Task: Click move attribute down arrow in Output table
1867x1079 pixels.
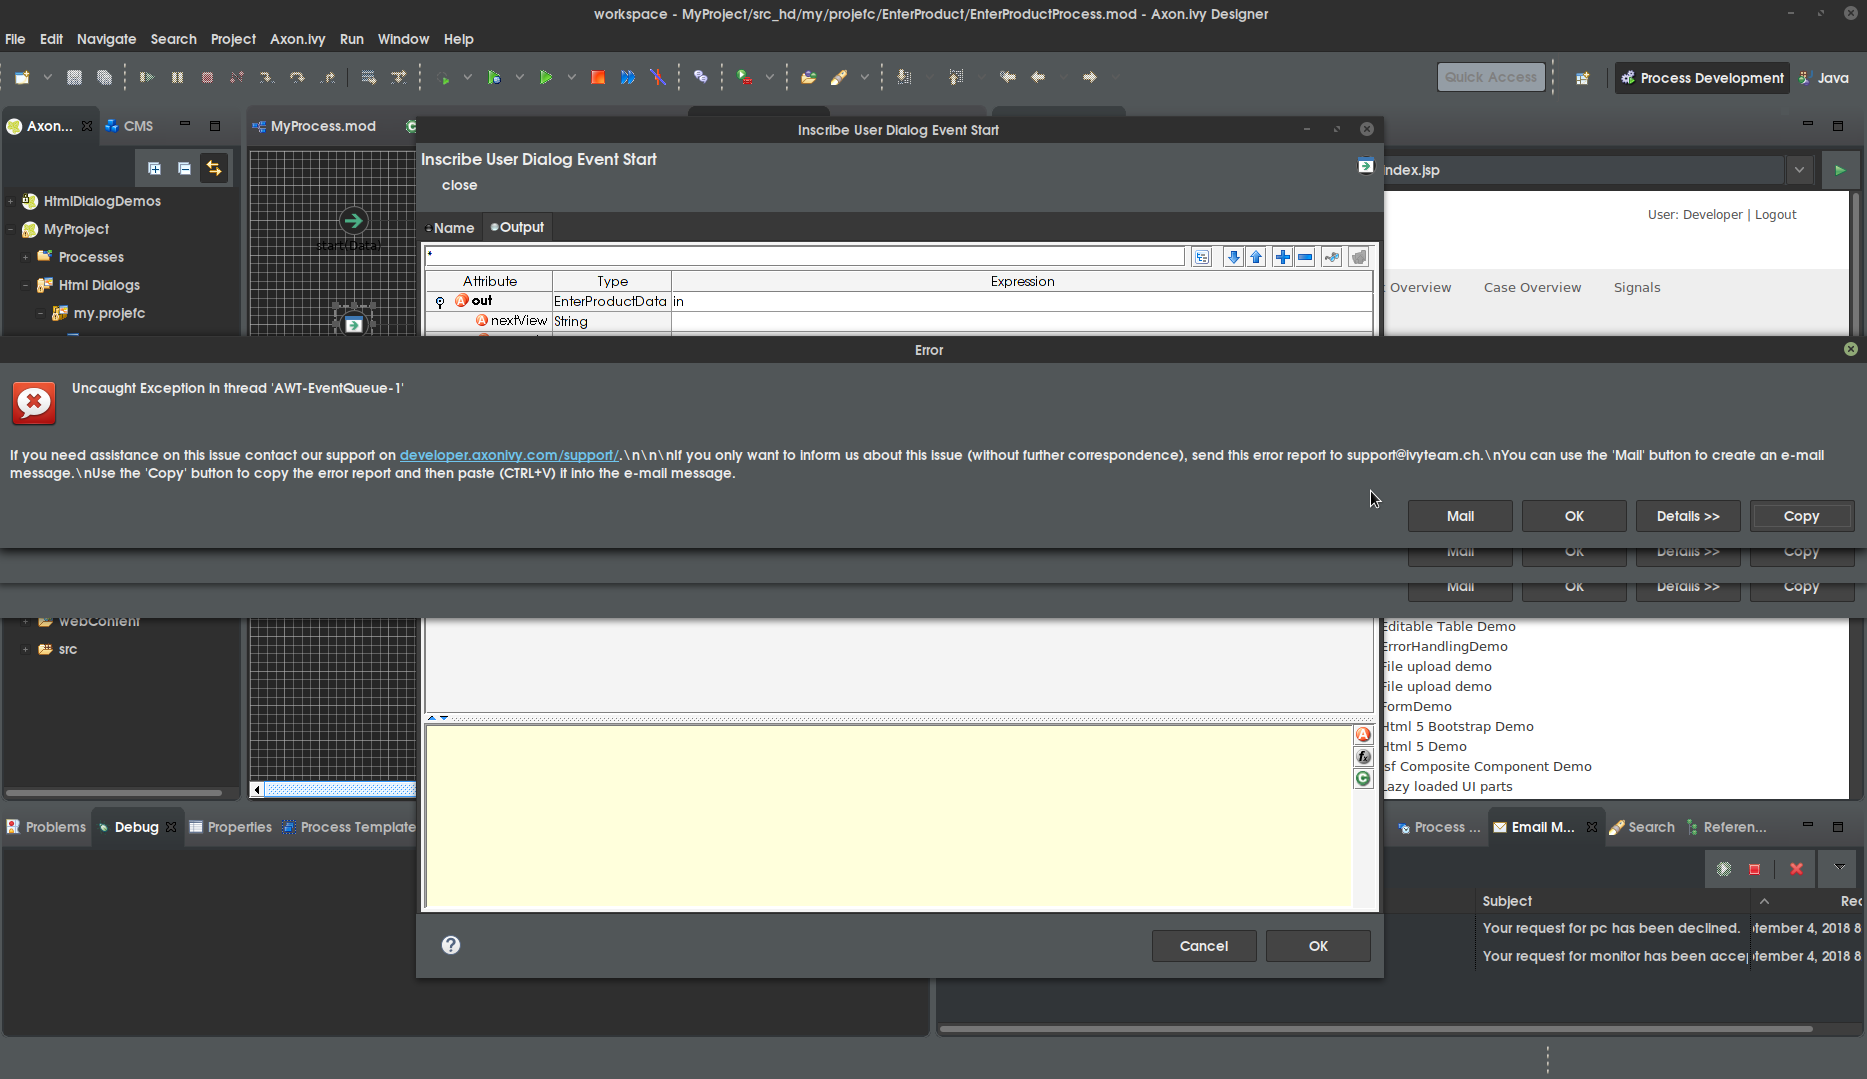Action: [x=1233, y=257]
